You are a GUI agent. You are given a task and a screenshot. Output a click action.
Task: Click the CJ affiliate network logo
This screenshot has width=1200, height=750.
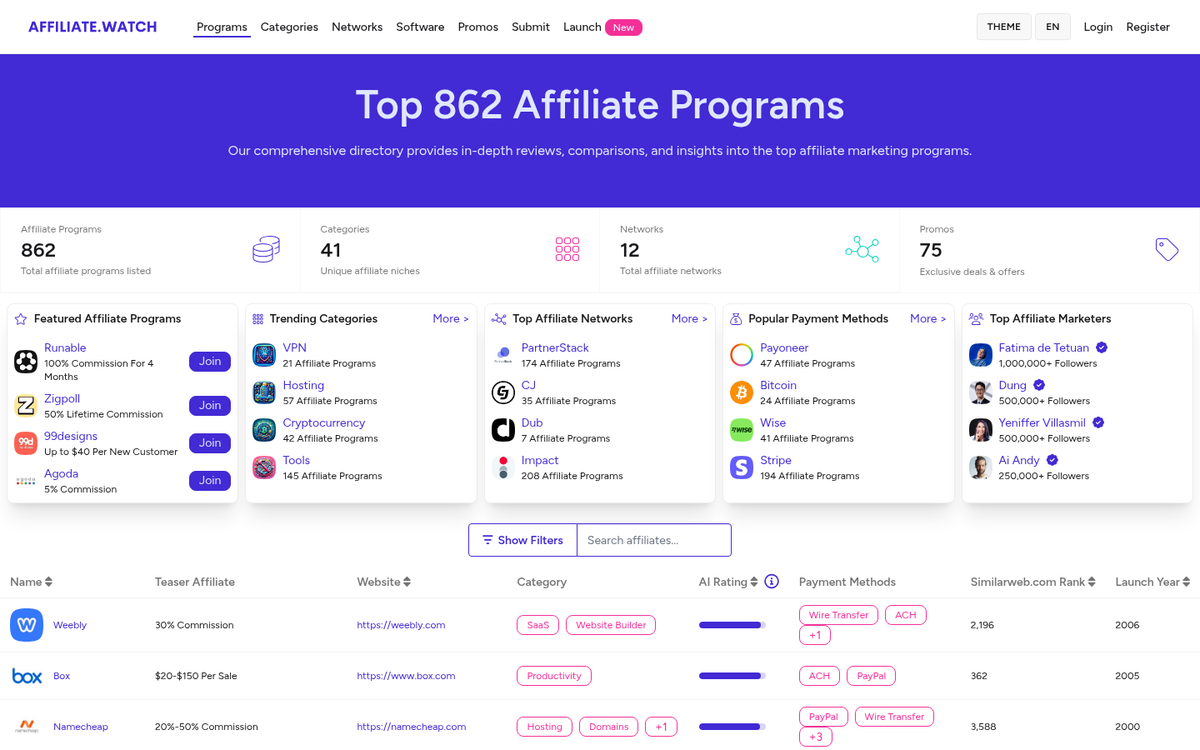(x=502, y=392)
